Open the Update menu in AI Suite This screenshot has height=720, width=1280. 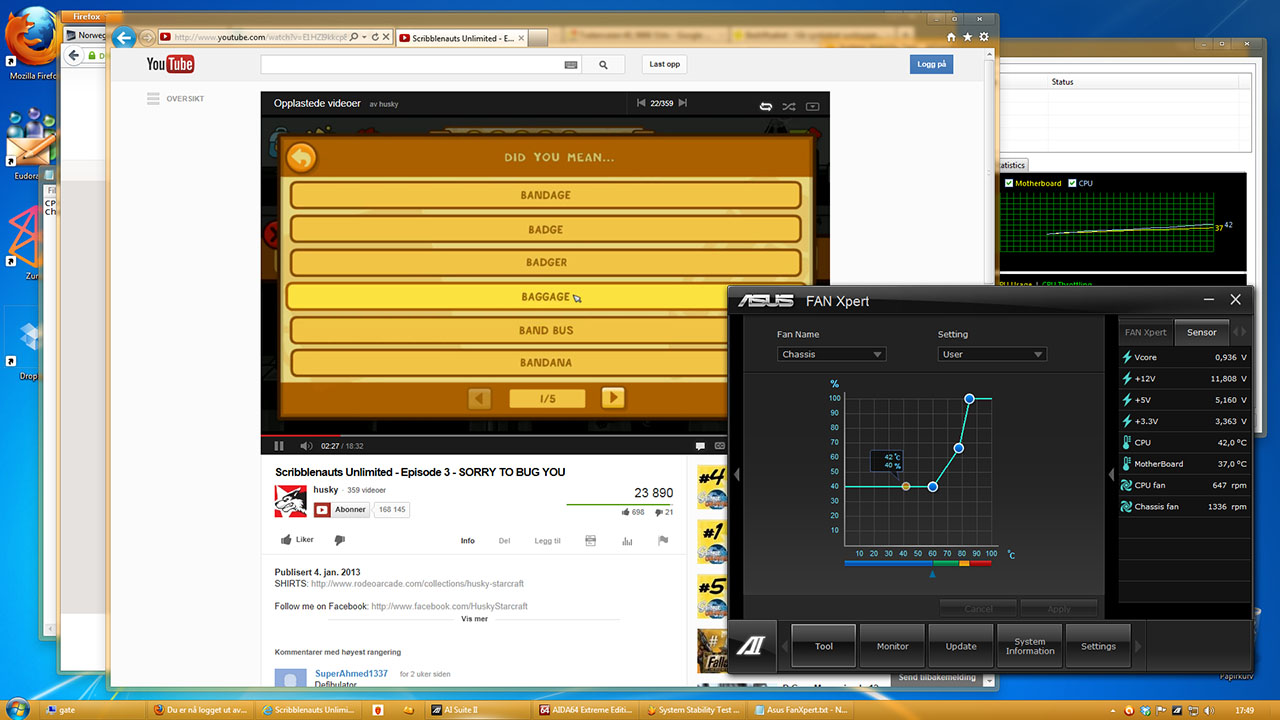point(961,646)
